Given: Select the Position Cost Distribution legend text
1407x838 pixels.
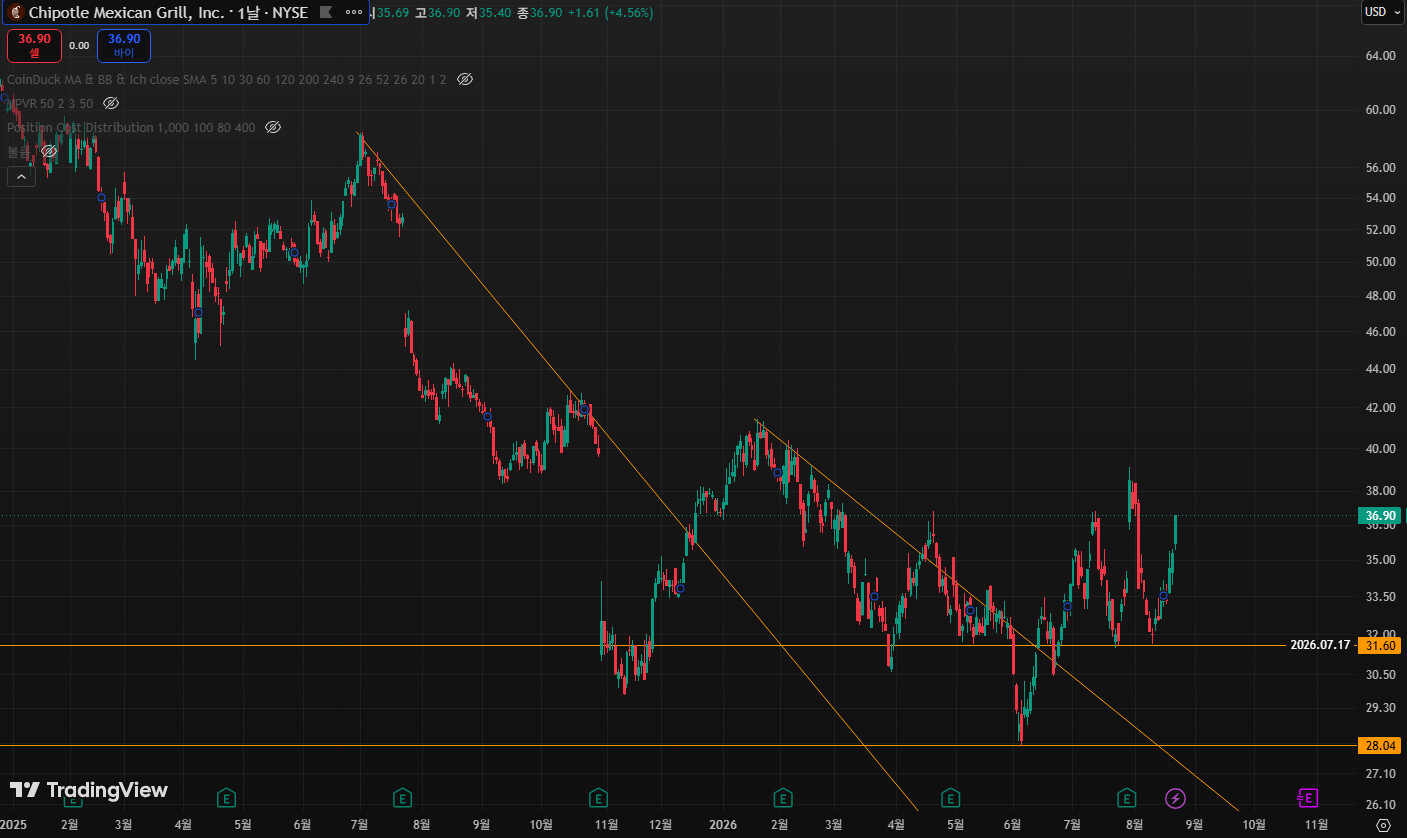Looking at the screenshot, I should pos(131,127).
